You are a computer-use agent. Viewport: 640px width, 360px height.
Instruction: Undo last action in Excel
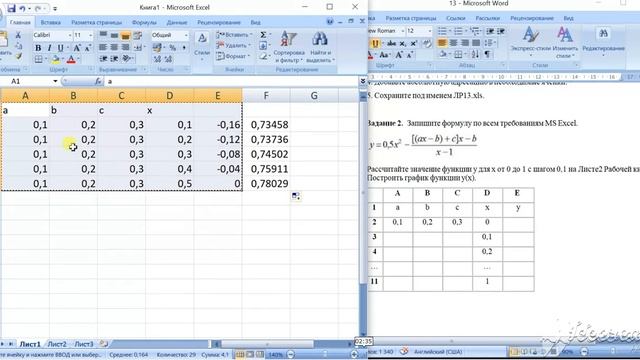click(x=22, y=8)
